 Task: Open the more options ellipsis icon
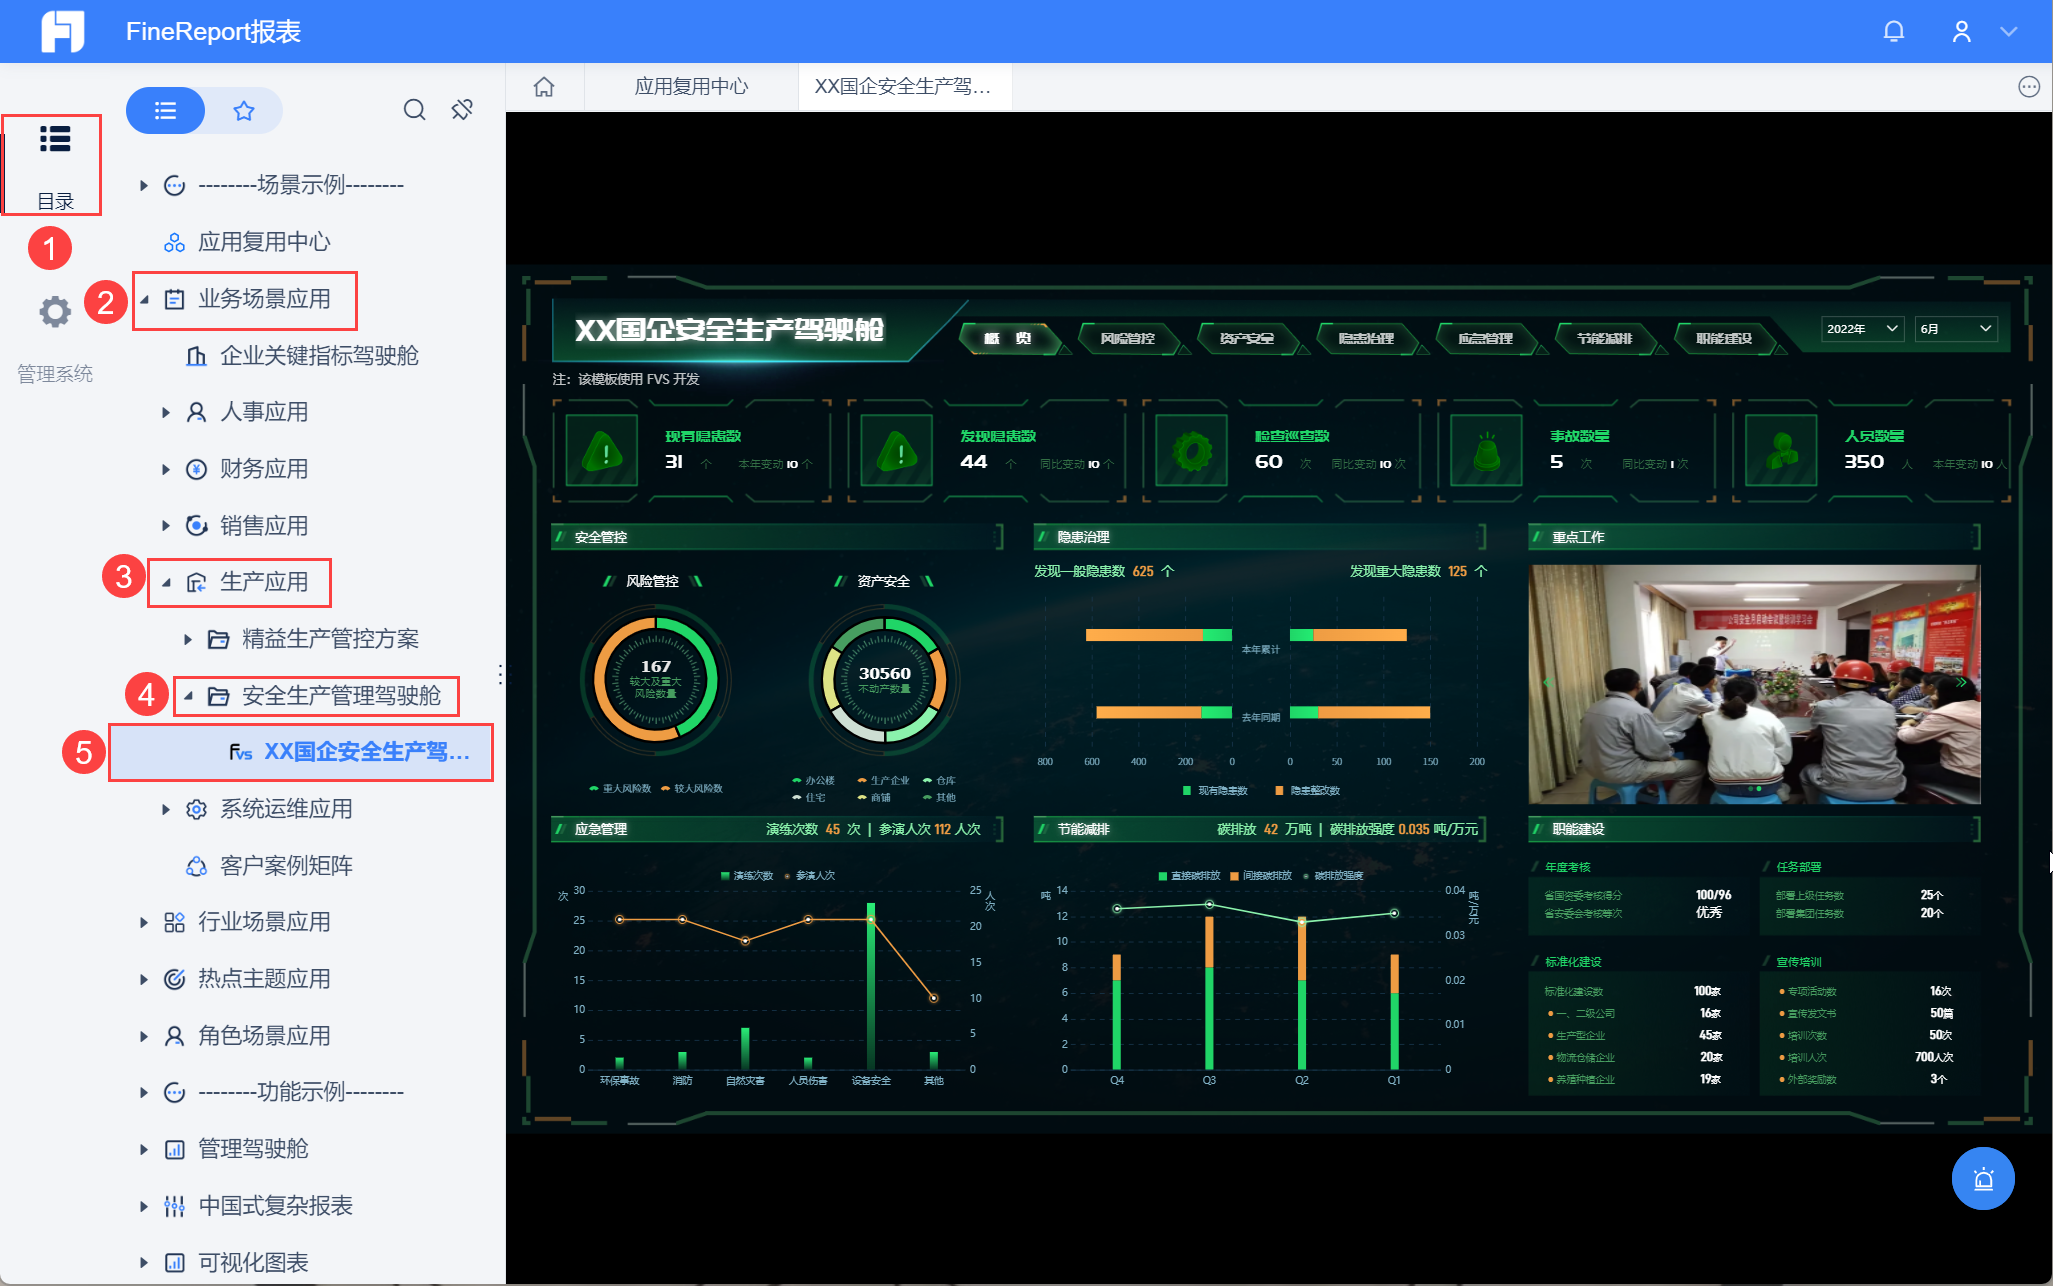point(2028,87)
